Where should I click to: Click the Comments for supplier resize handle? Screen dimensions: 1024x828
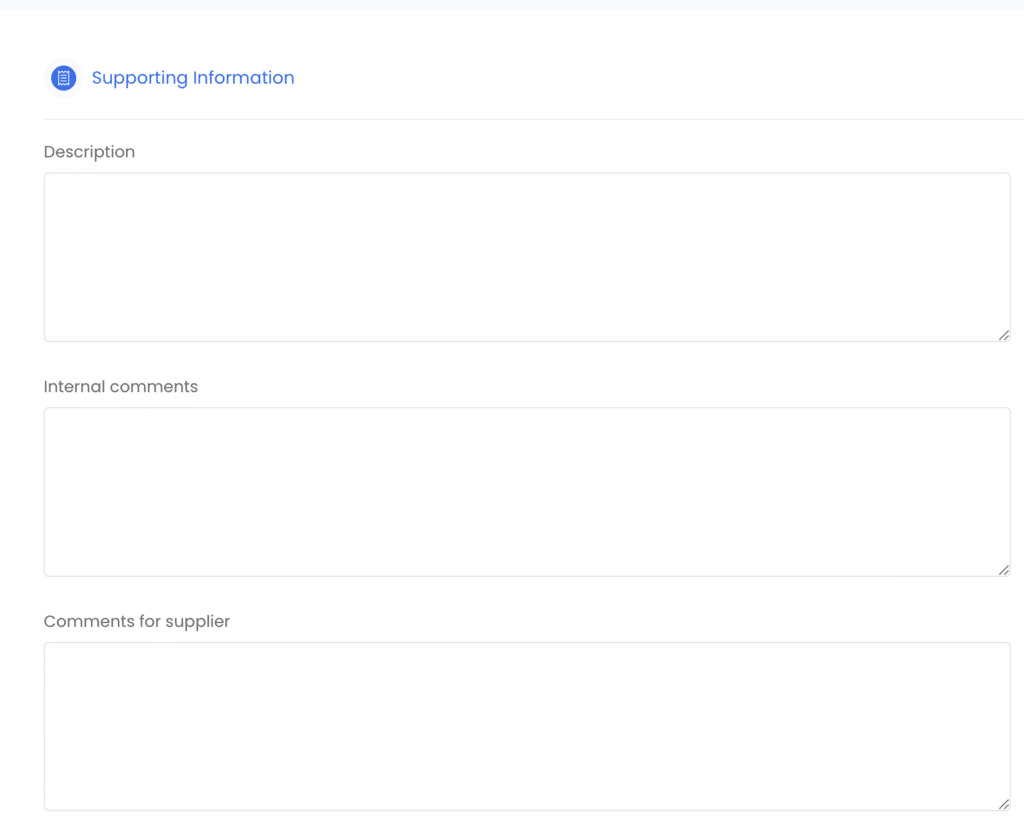point(1004,804)
